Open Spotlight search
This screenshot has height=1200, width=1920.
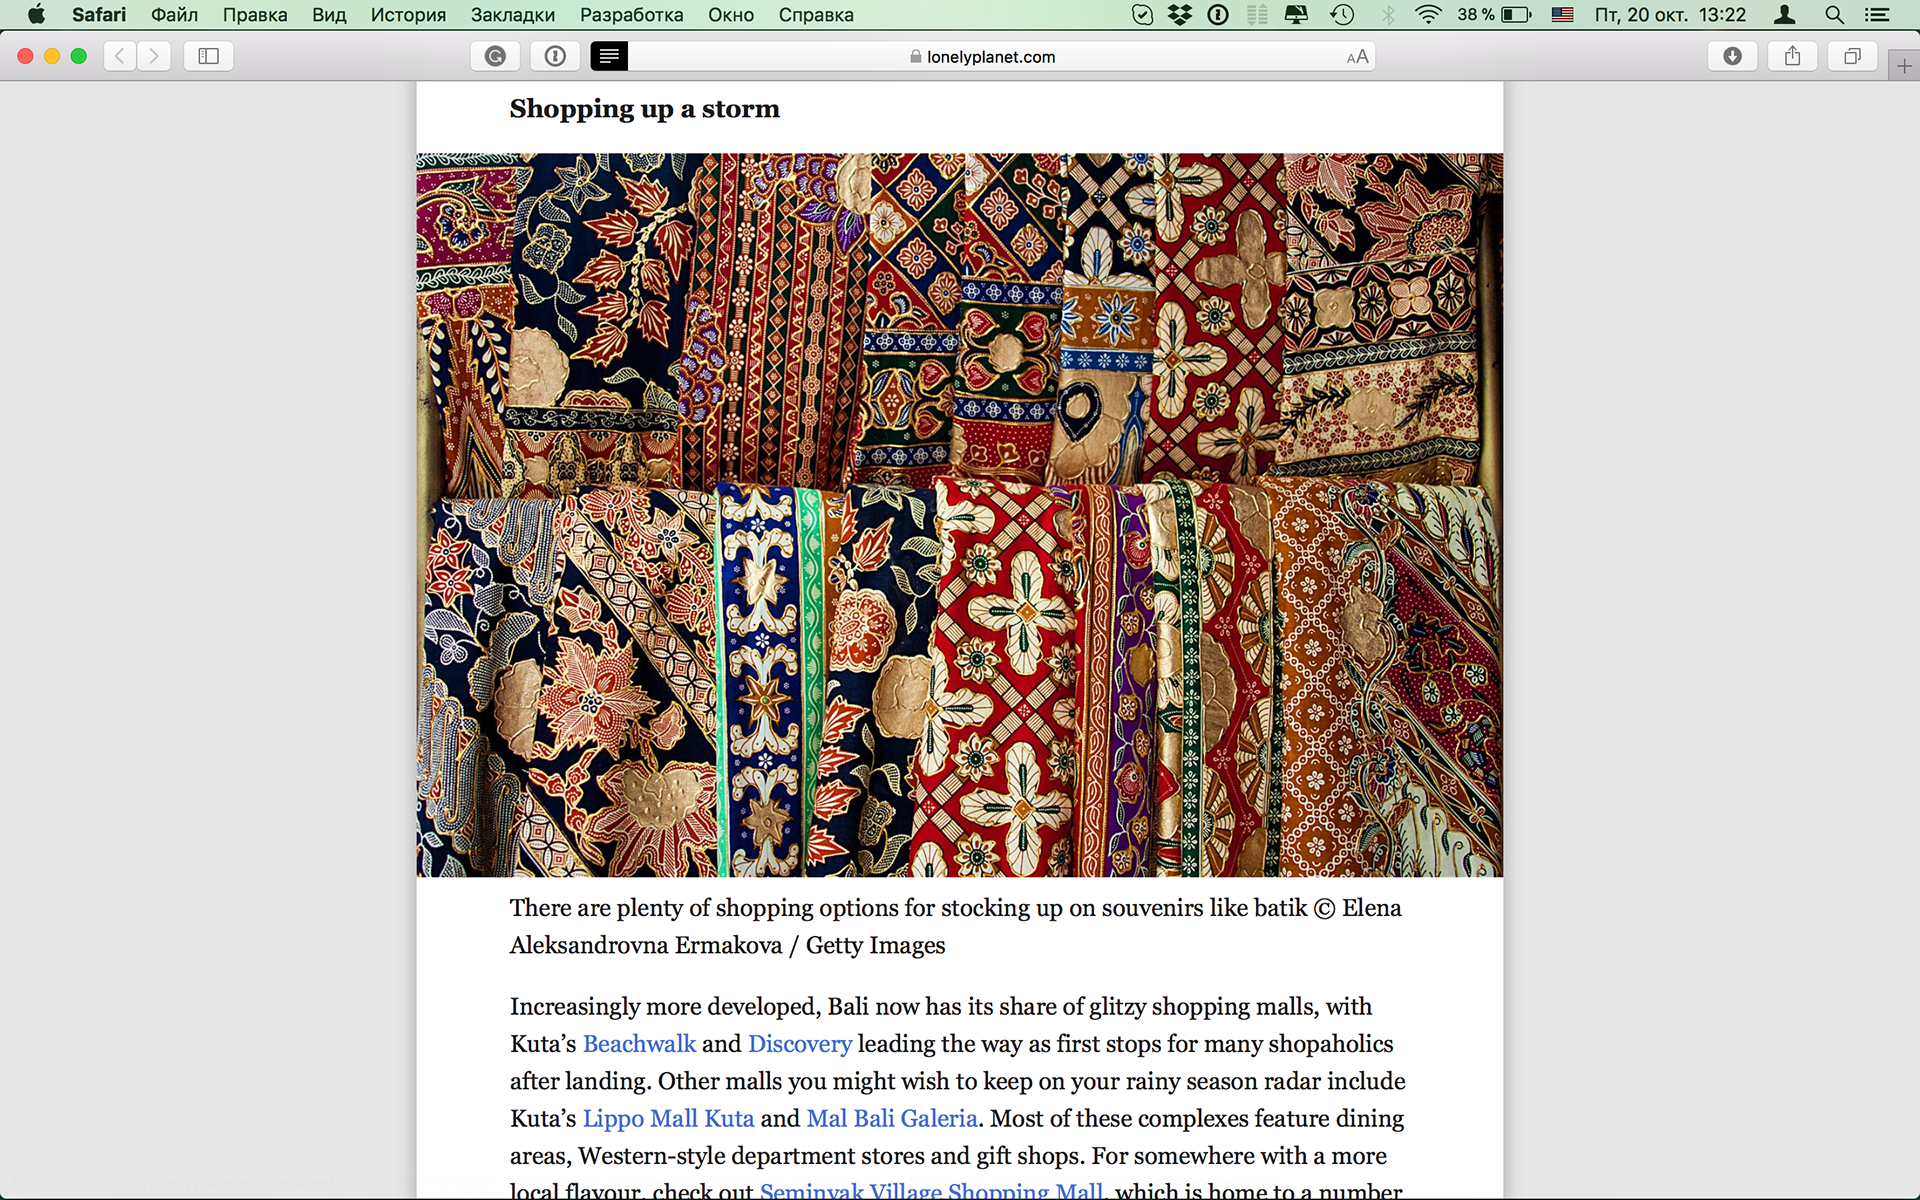[x=1834, y=15]
